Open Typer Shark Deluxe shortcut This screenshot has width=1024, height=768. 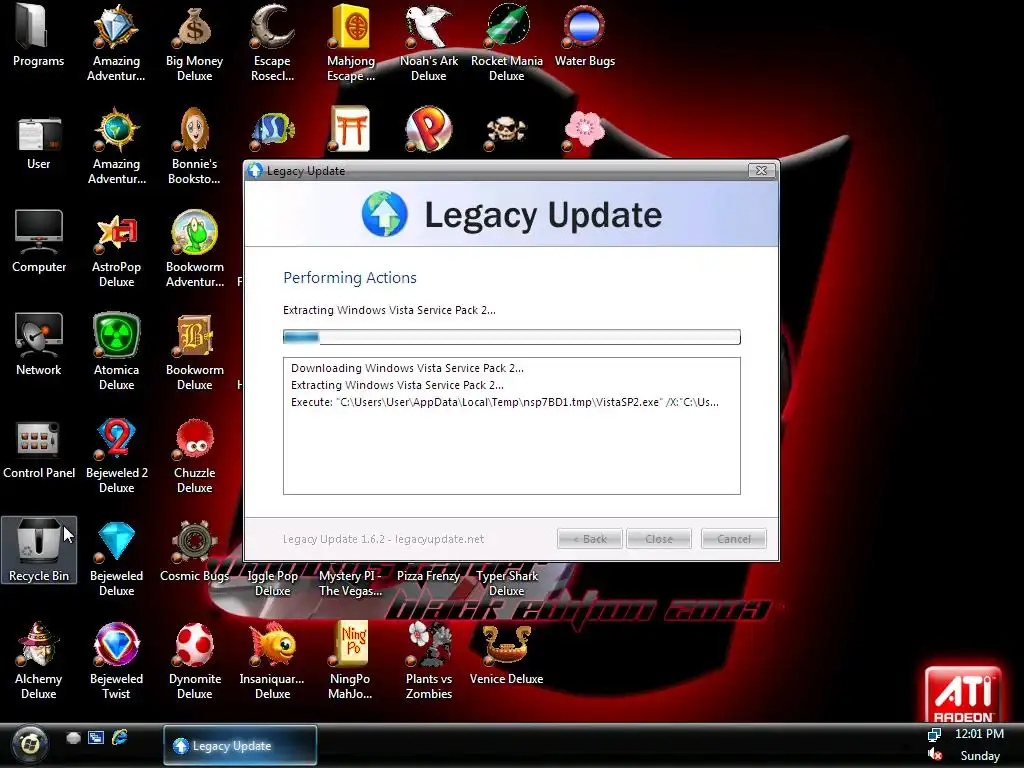click(507, 583)
